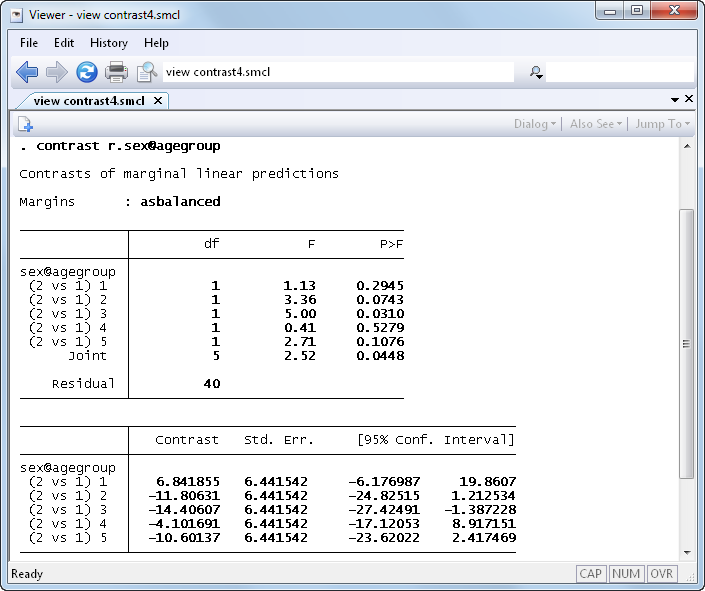Open the Jump To dropdown
This screenshot has width=705, height=591.
[x=662, y=124]
